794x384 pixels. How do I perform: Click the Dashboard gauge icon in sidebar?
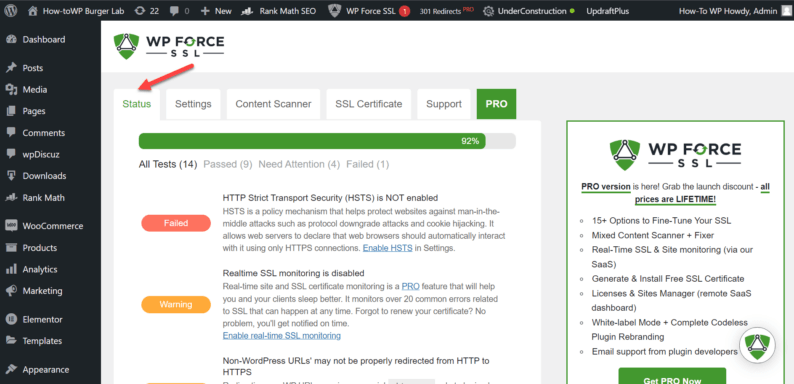12,40
